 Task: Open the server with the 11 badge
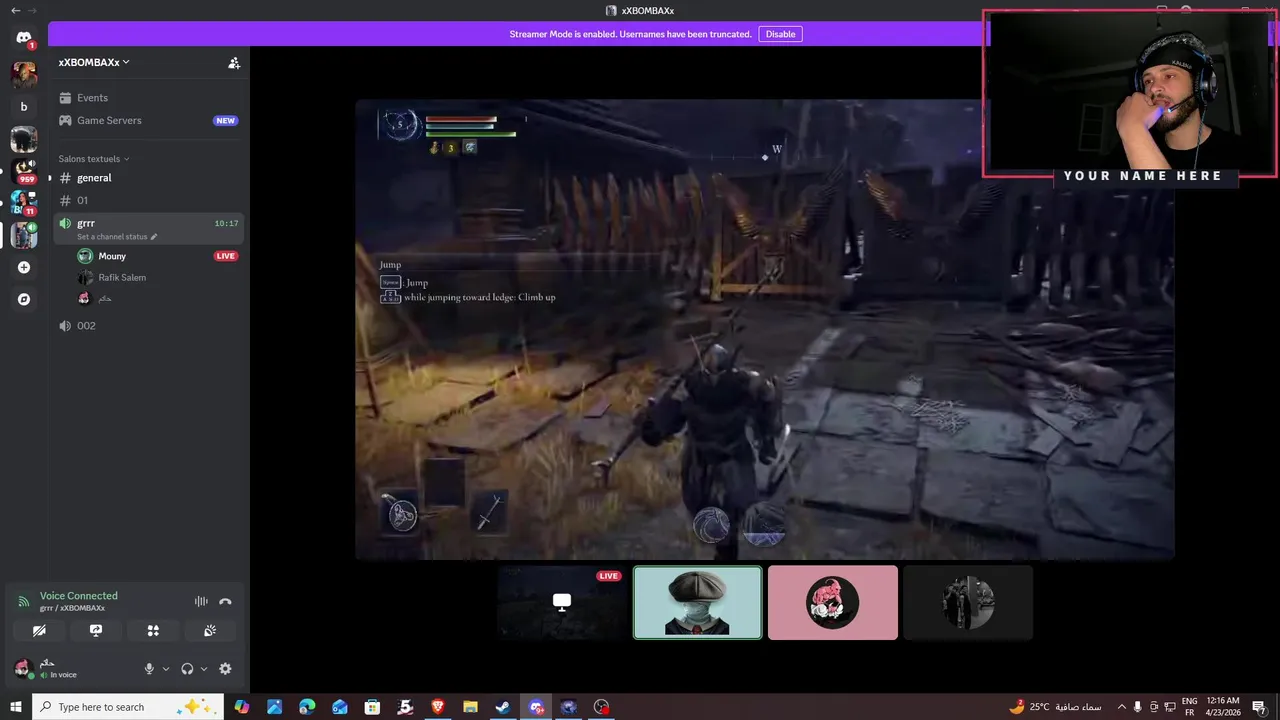(24, 203)
